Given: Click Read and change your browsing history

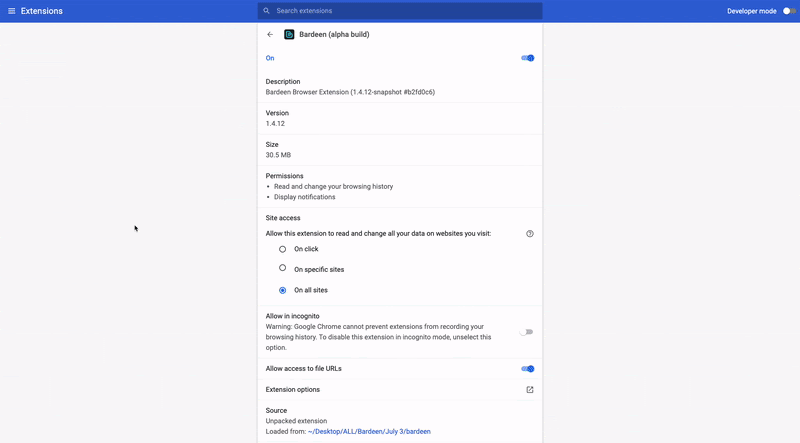Looking at the screenshot, I should (333, 186).
